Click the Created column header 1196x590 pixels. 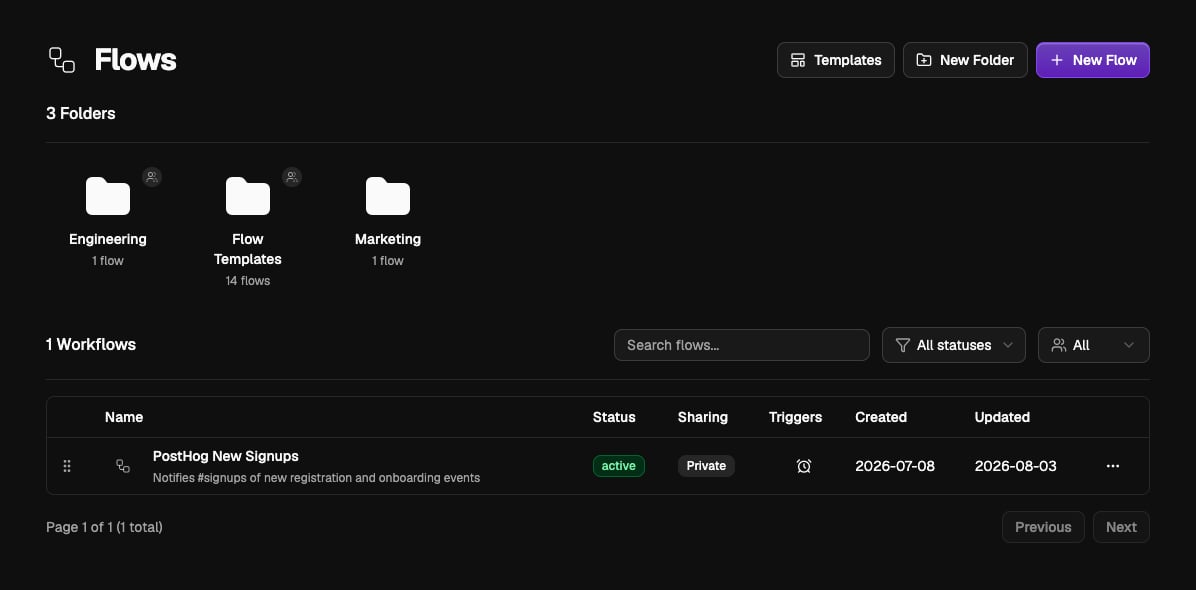point(881,417)
